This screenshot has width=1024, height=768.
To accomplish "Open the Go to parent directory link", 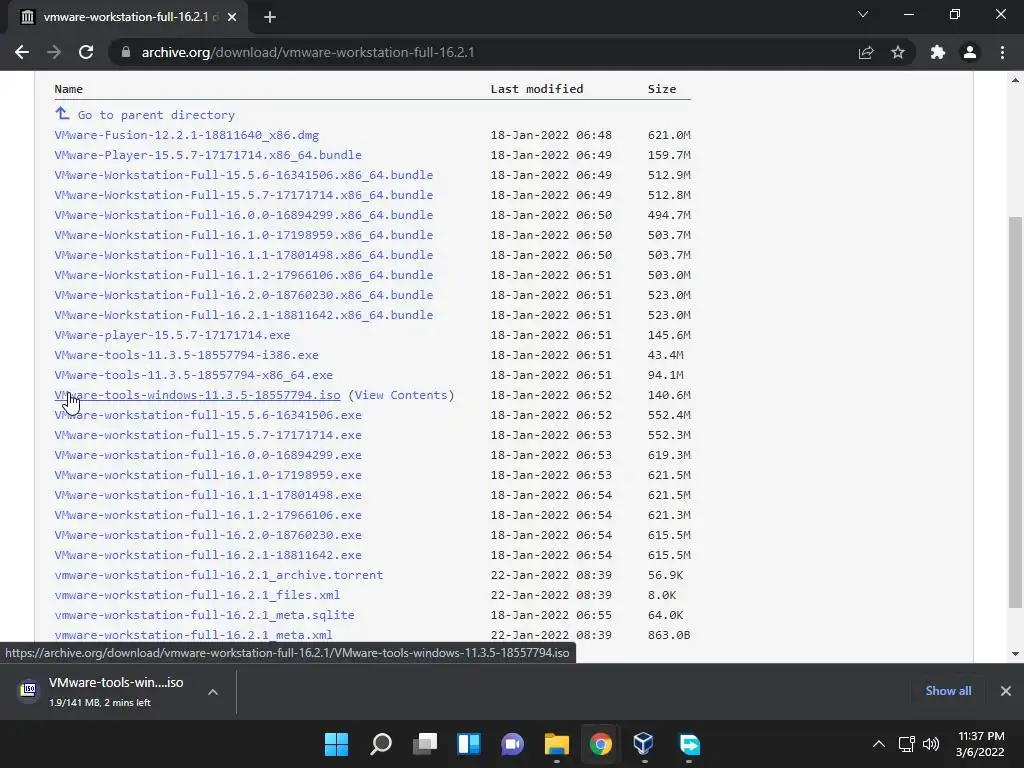I will tap(156, 115).
